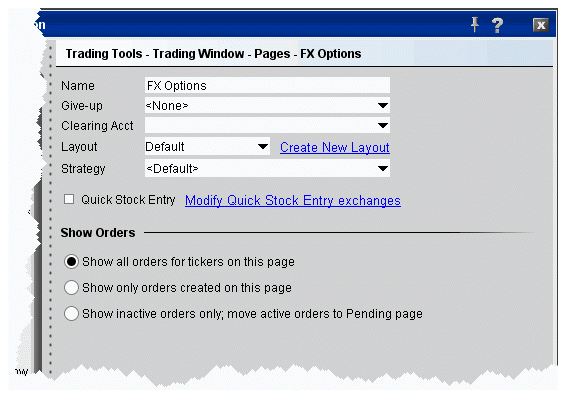The width and height of the screenshot is (566, 398).
Task: Click the Quick Stock Entry label text
Action: [x=128, y=200]
